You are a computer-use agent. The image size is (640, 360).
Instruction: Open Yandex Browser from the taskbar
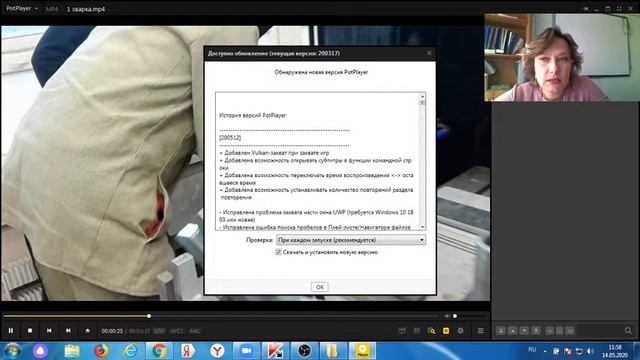click(217, 351)
